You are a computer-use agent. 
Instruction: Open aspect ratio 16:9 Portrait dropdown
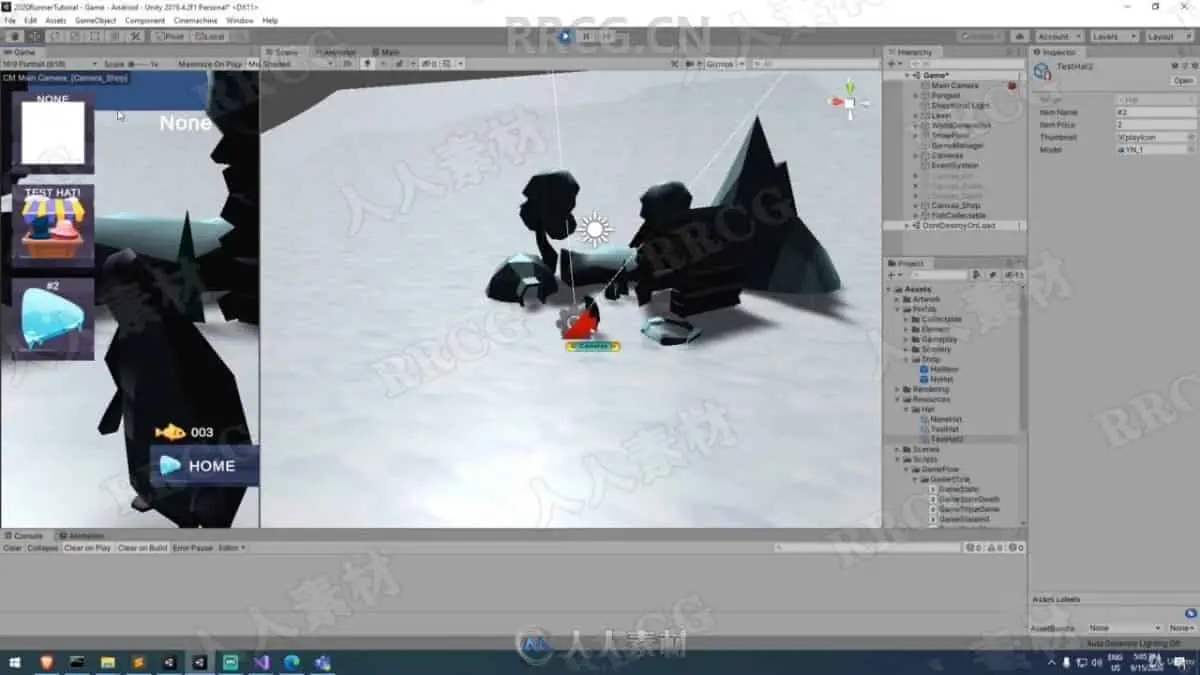pyautogui.click(x=50, y=64)
